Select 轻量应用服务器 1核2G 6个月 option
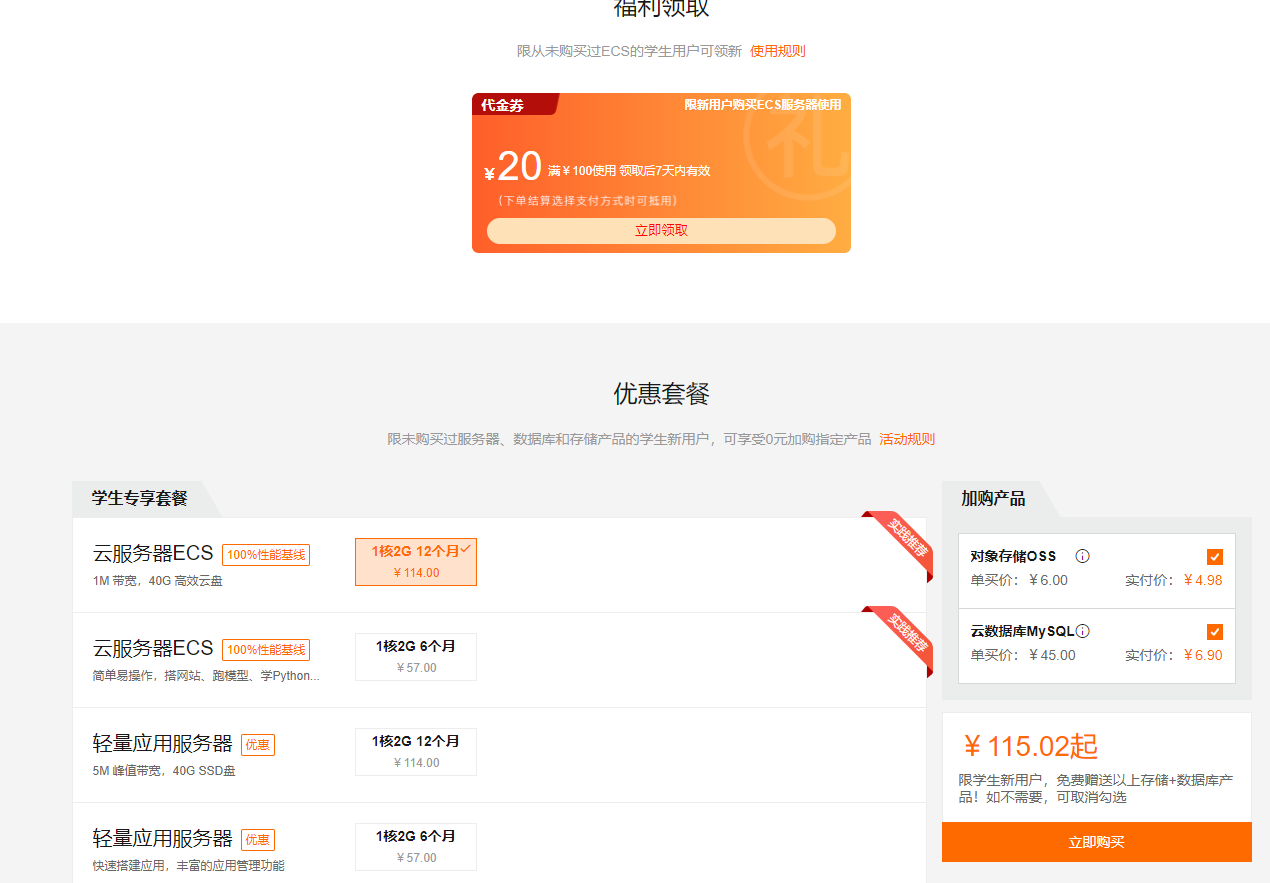Viewport: 1270px width, 883px height. [416, 847]
